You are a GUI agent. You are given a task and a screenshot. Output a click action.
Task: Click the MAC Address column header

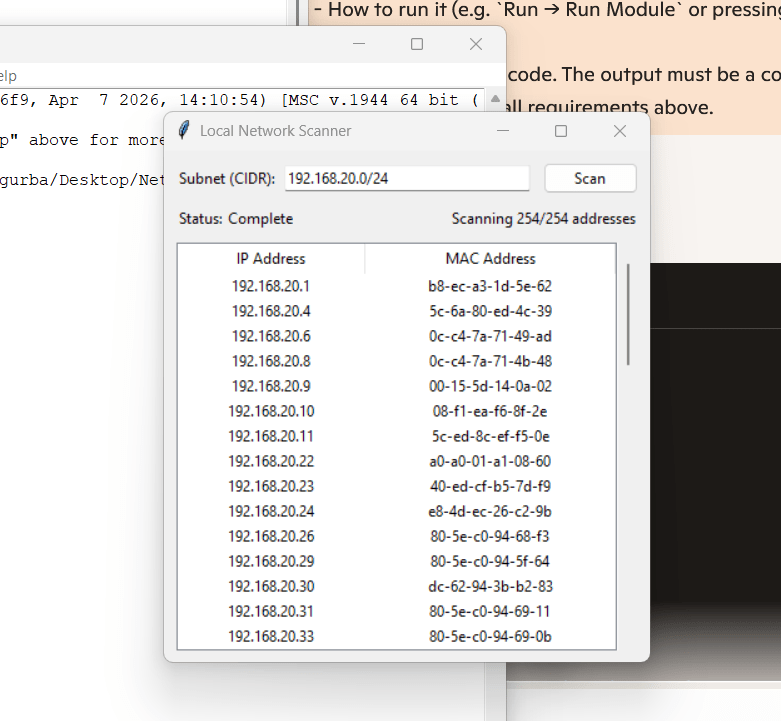490,258
